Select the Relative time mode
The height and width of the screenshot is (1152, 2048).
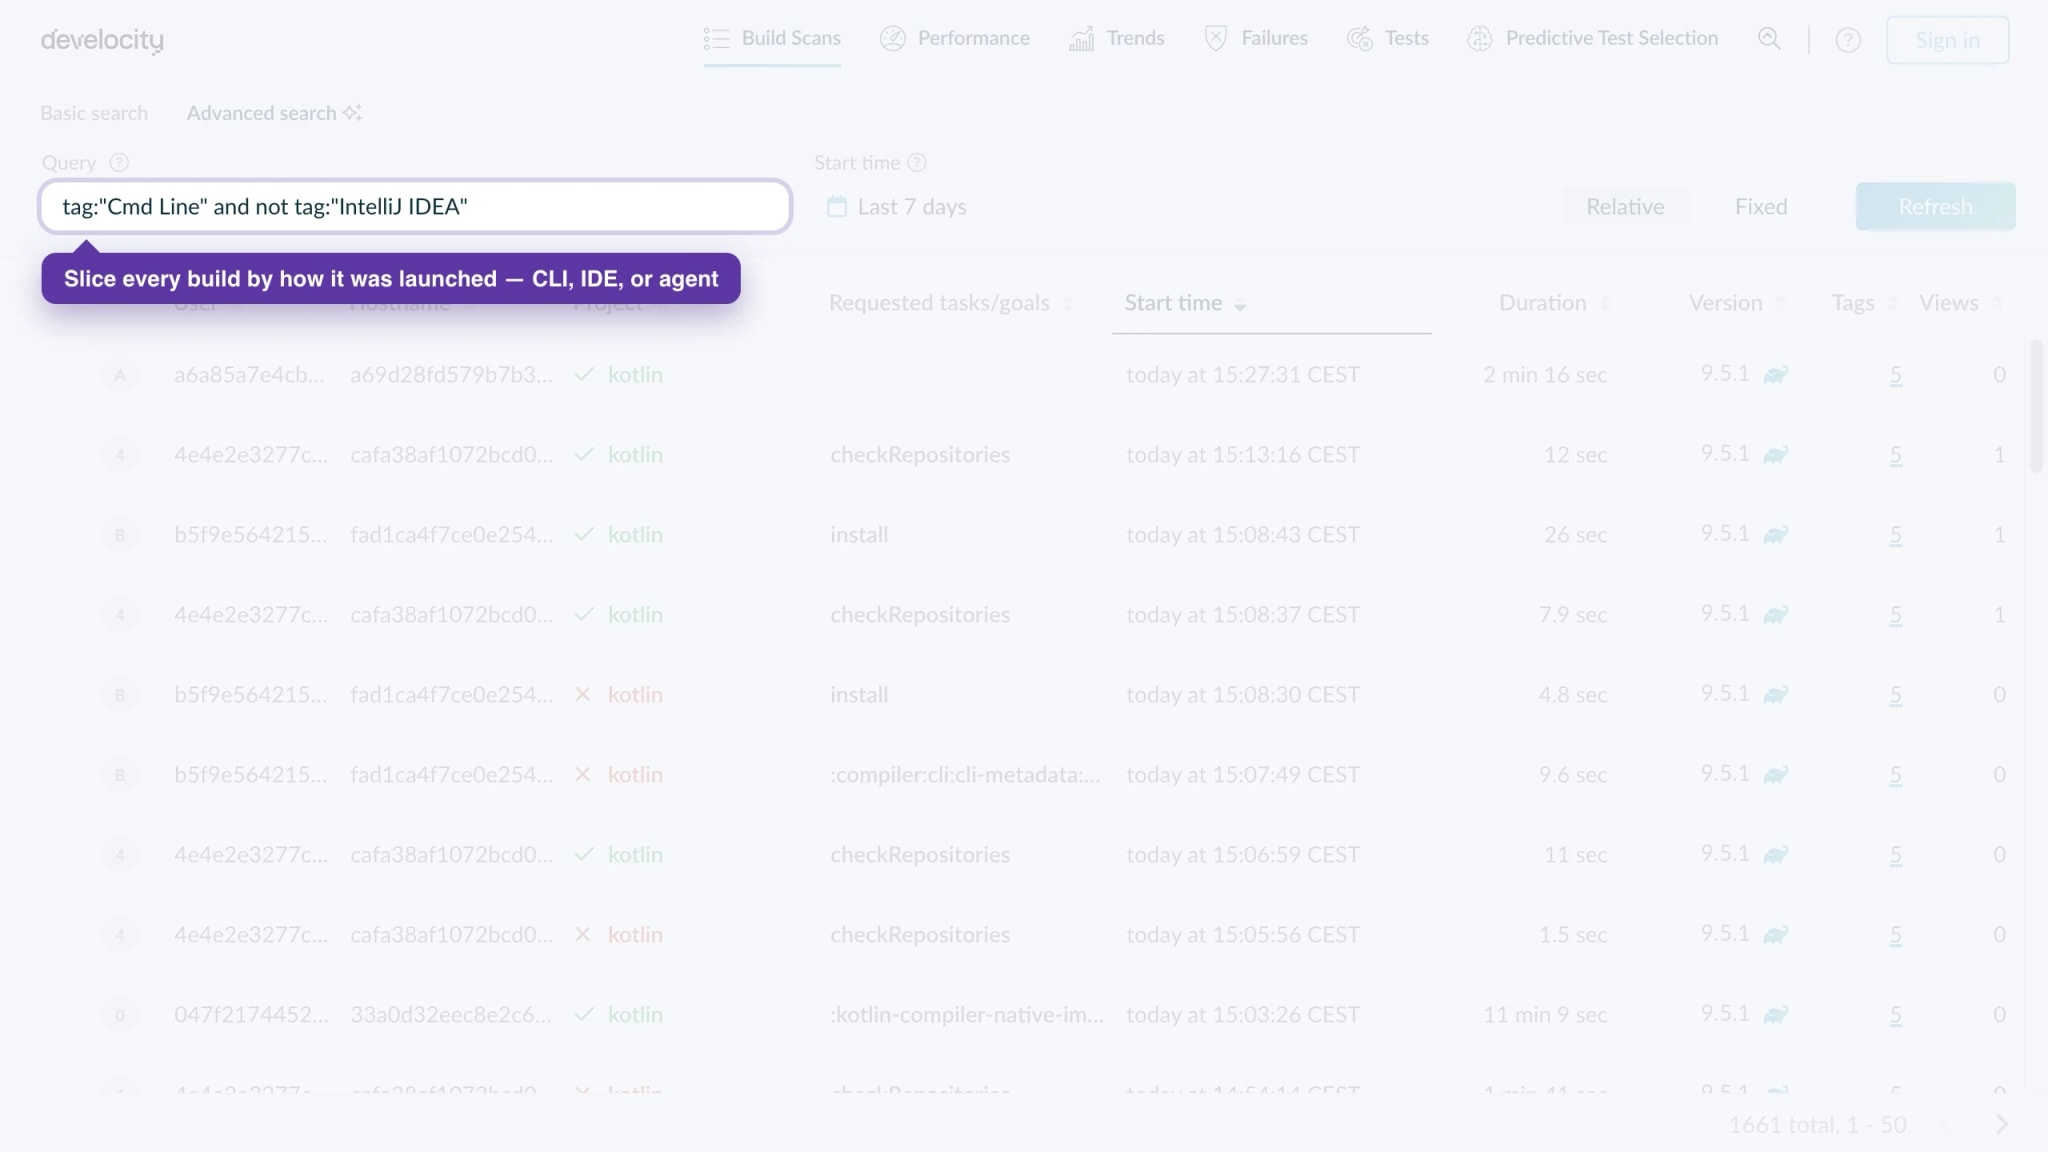point(1625,207)
